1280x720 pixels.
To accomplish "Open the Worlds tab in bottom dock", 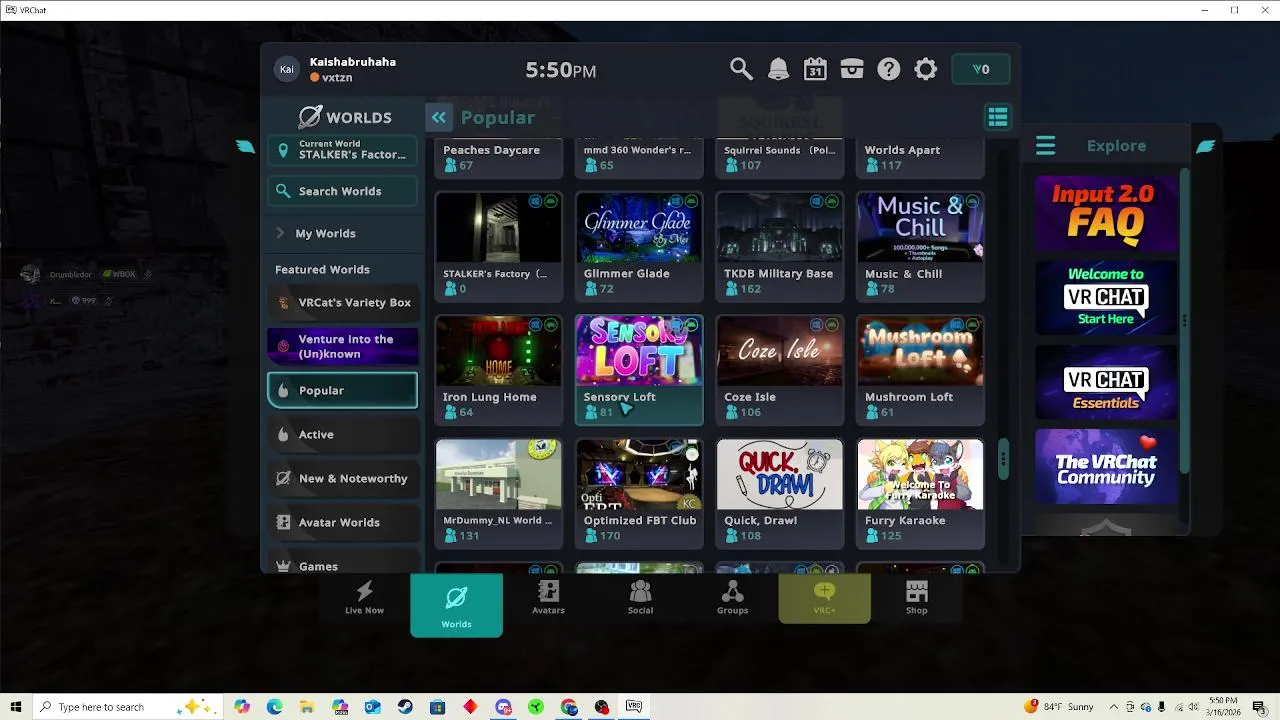I will 456,605.
